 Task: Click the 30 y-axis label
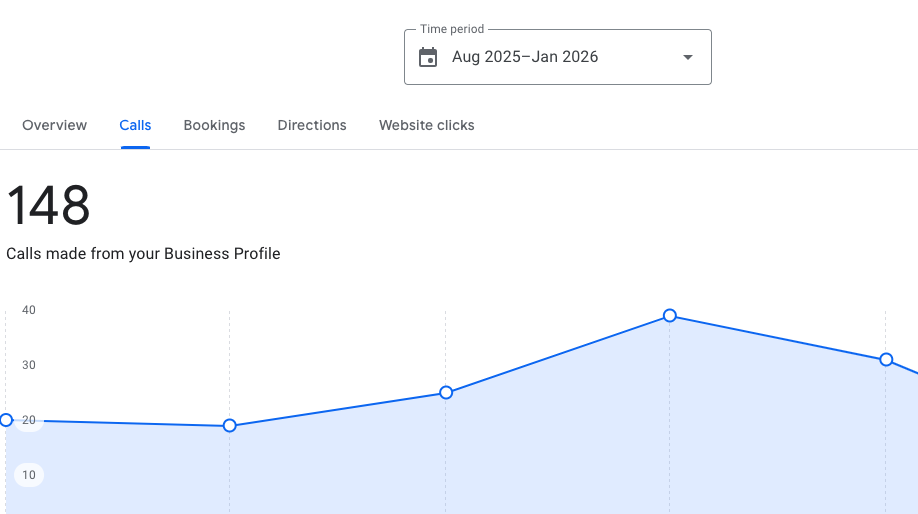click(x=29, y=365)
